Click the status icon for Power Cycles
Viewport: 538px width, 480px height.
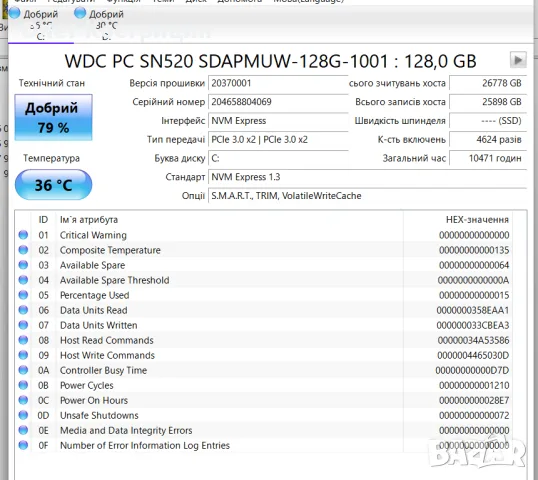[23, 385]
